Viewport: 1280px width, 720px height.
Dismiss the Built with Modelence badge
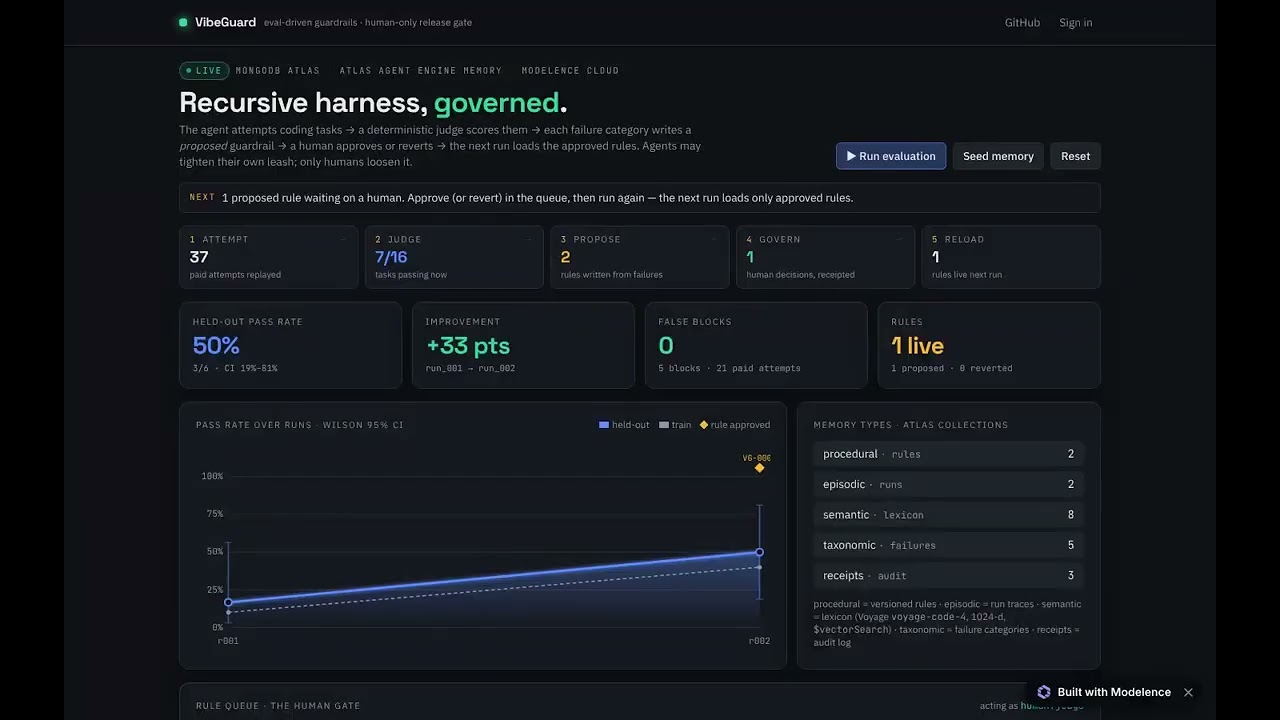1188,692
